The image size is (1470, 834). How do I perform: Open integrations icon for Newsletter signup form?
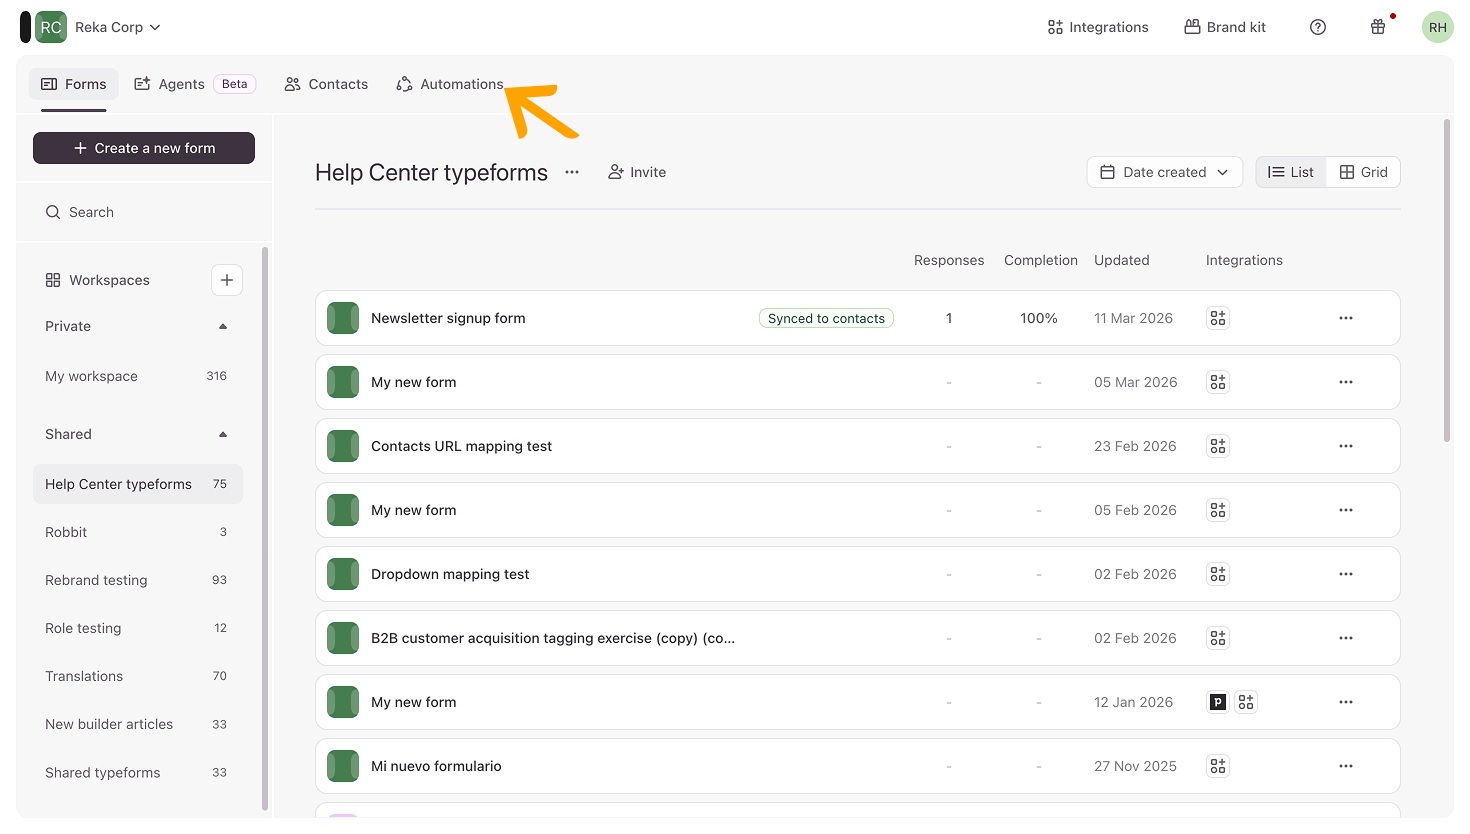pyautogui.click(x=1217, y=318)
